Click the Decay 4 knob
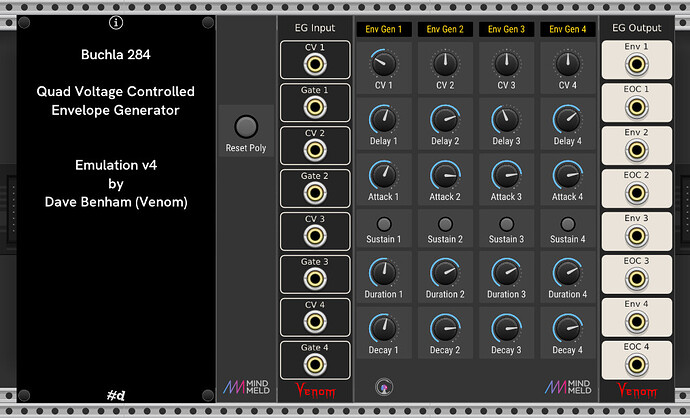Image resolution: width=690 pixels, height=418 pixels. point(568,328)
